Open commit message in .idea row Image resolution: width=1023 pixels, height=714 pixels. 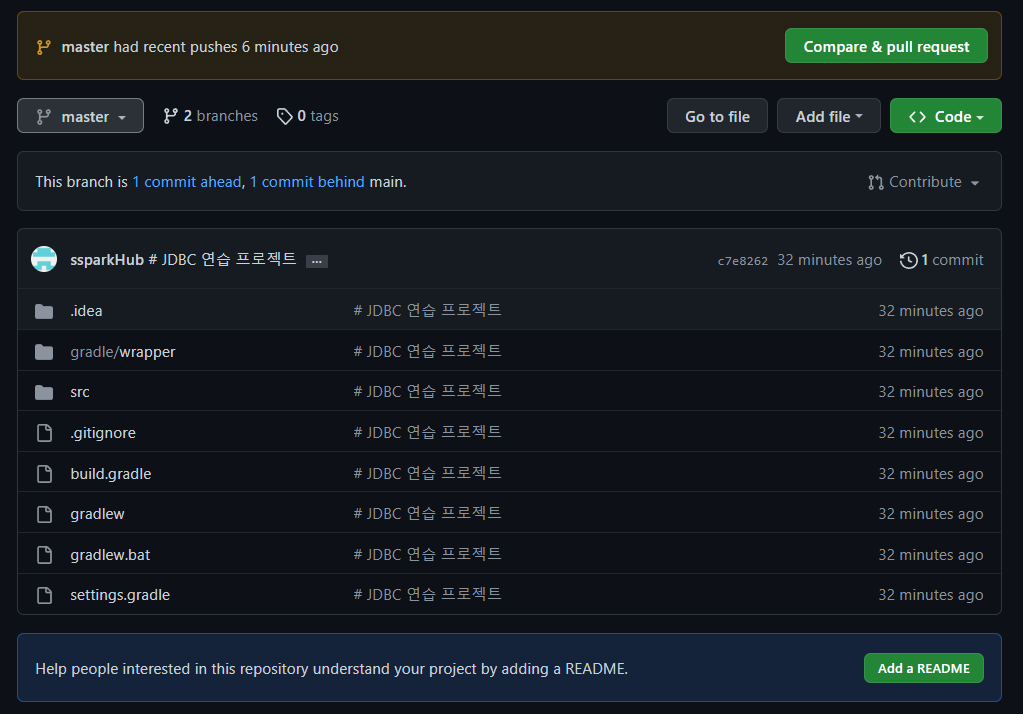tap(427, 310)
